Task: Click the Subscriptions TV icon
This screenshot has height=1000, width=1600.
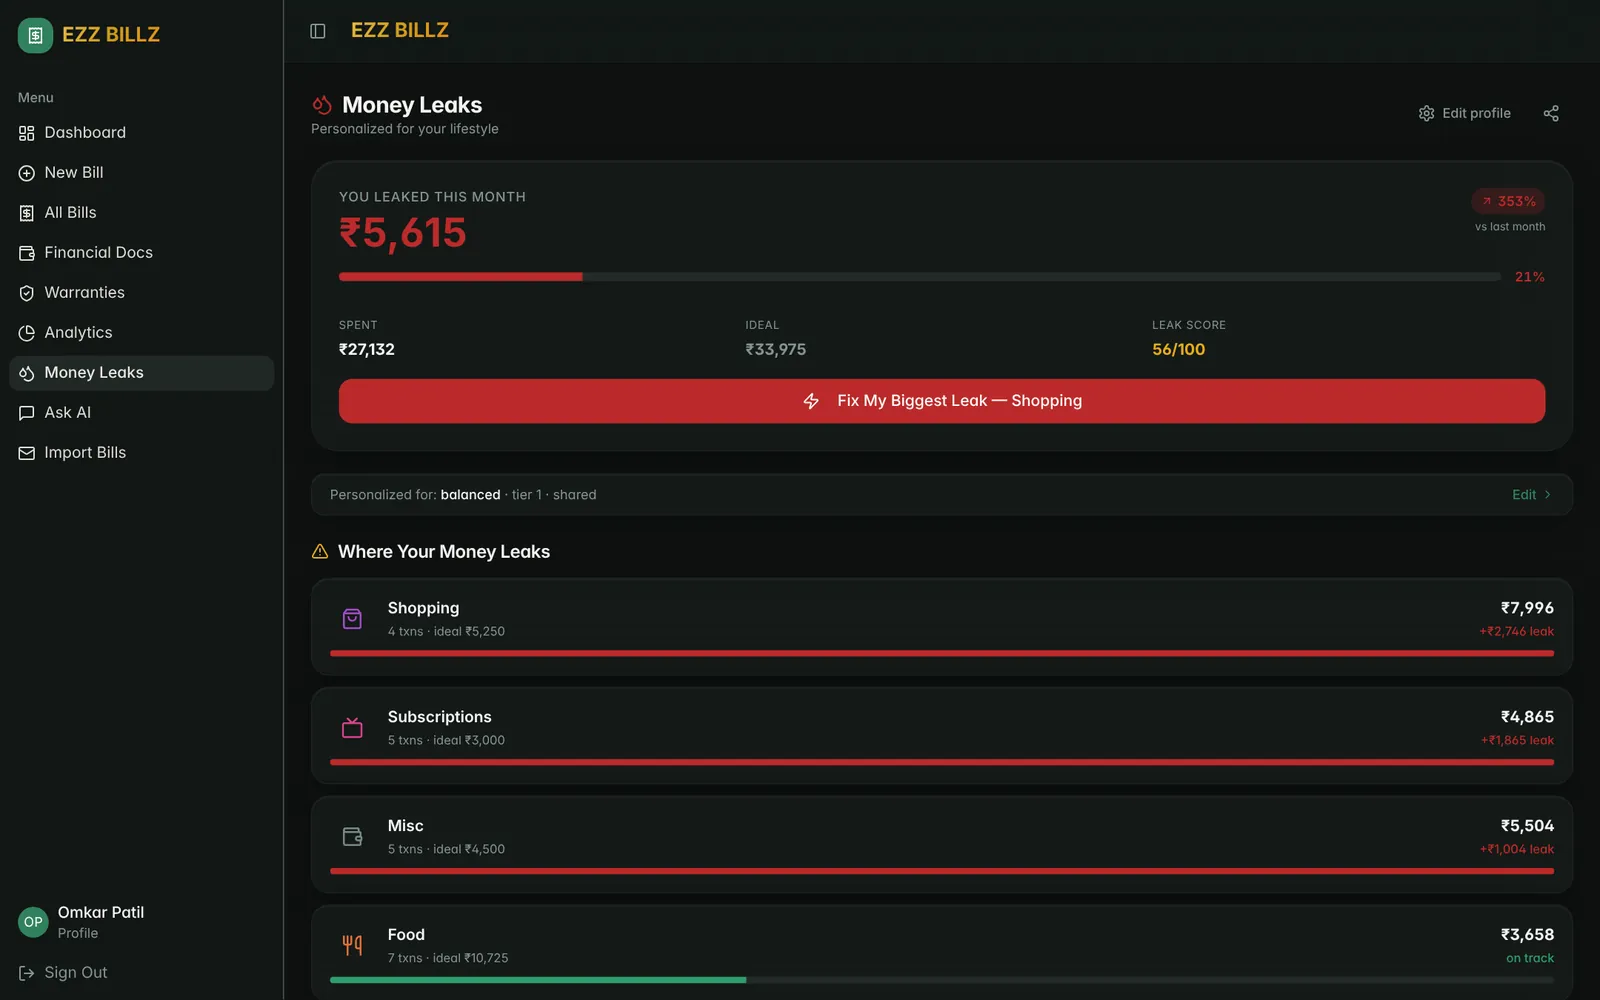Action: [x=352, y=728]
